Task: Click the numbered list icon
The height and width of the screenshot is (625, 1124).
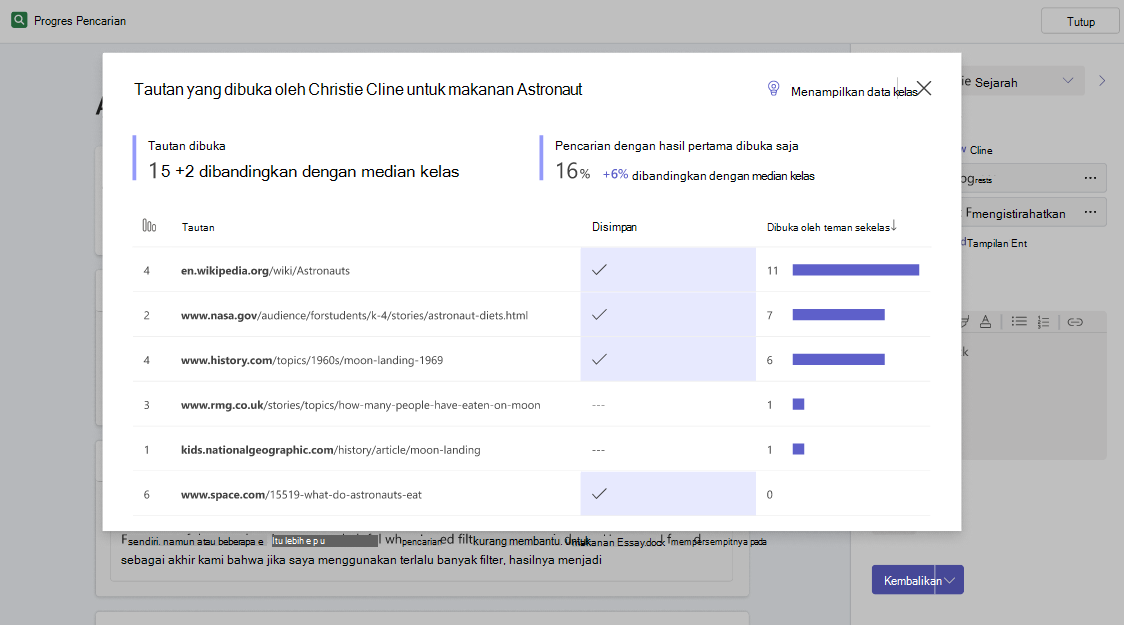Action: (1044, 323)
